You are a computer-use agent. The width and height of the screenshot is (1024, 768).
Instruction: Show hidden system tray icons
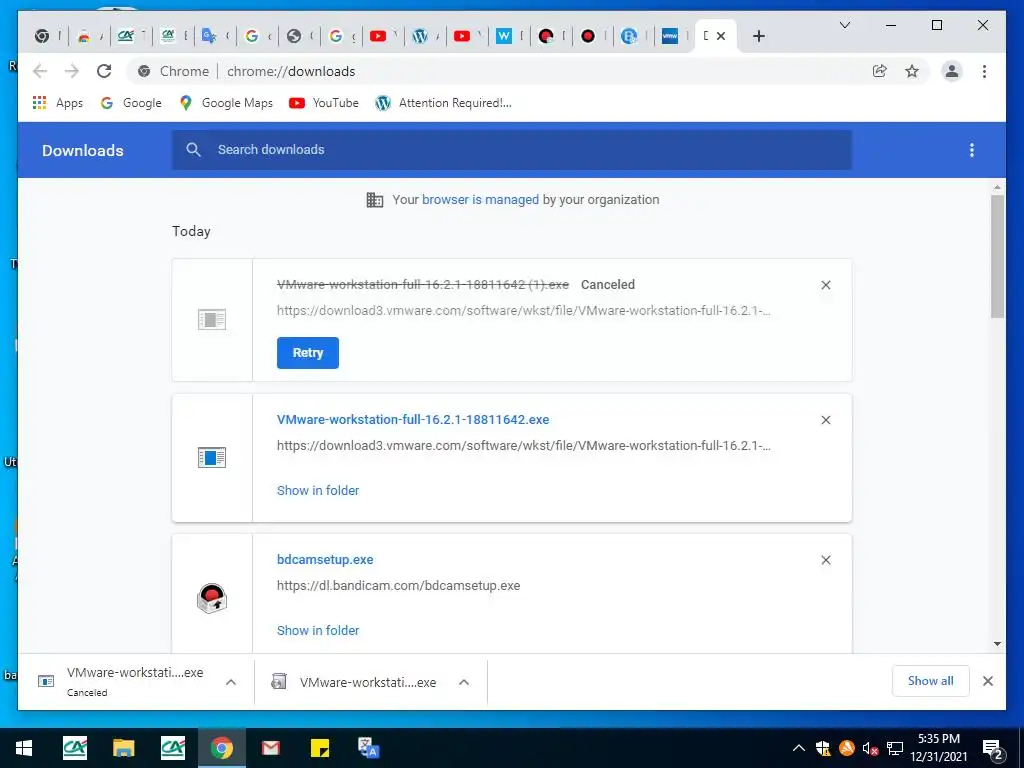point(799,748)
